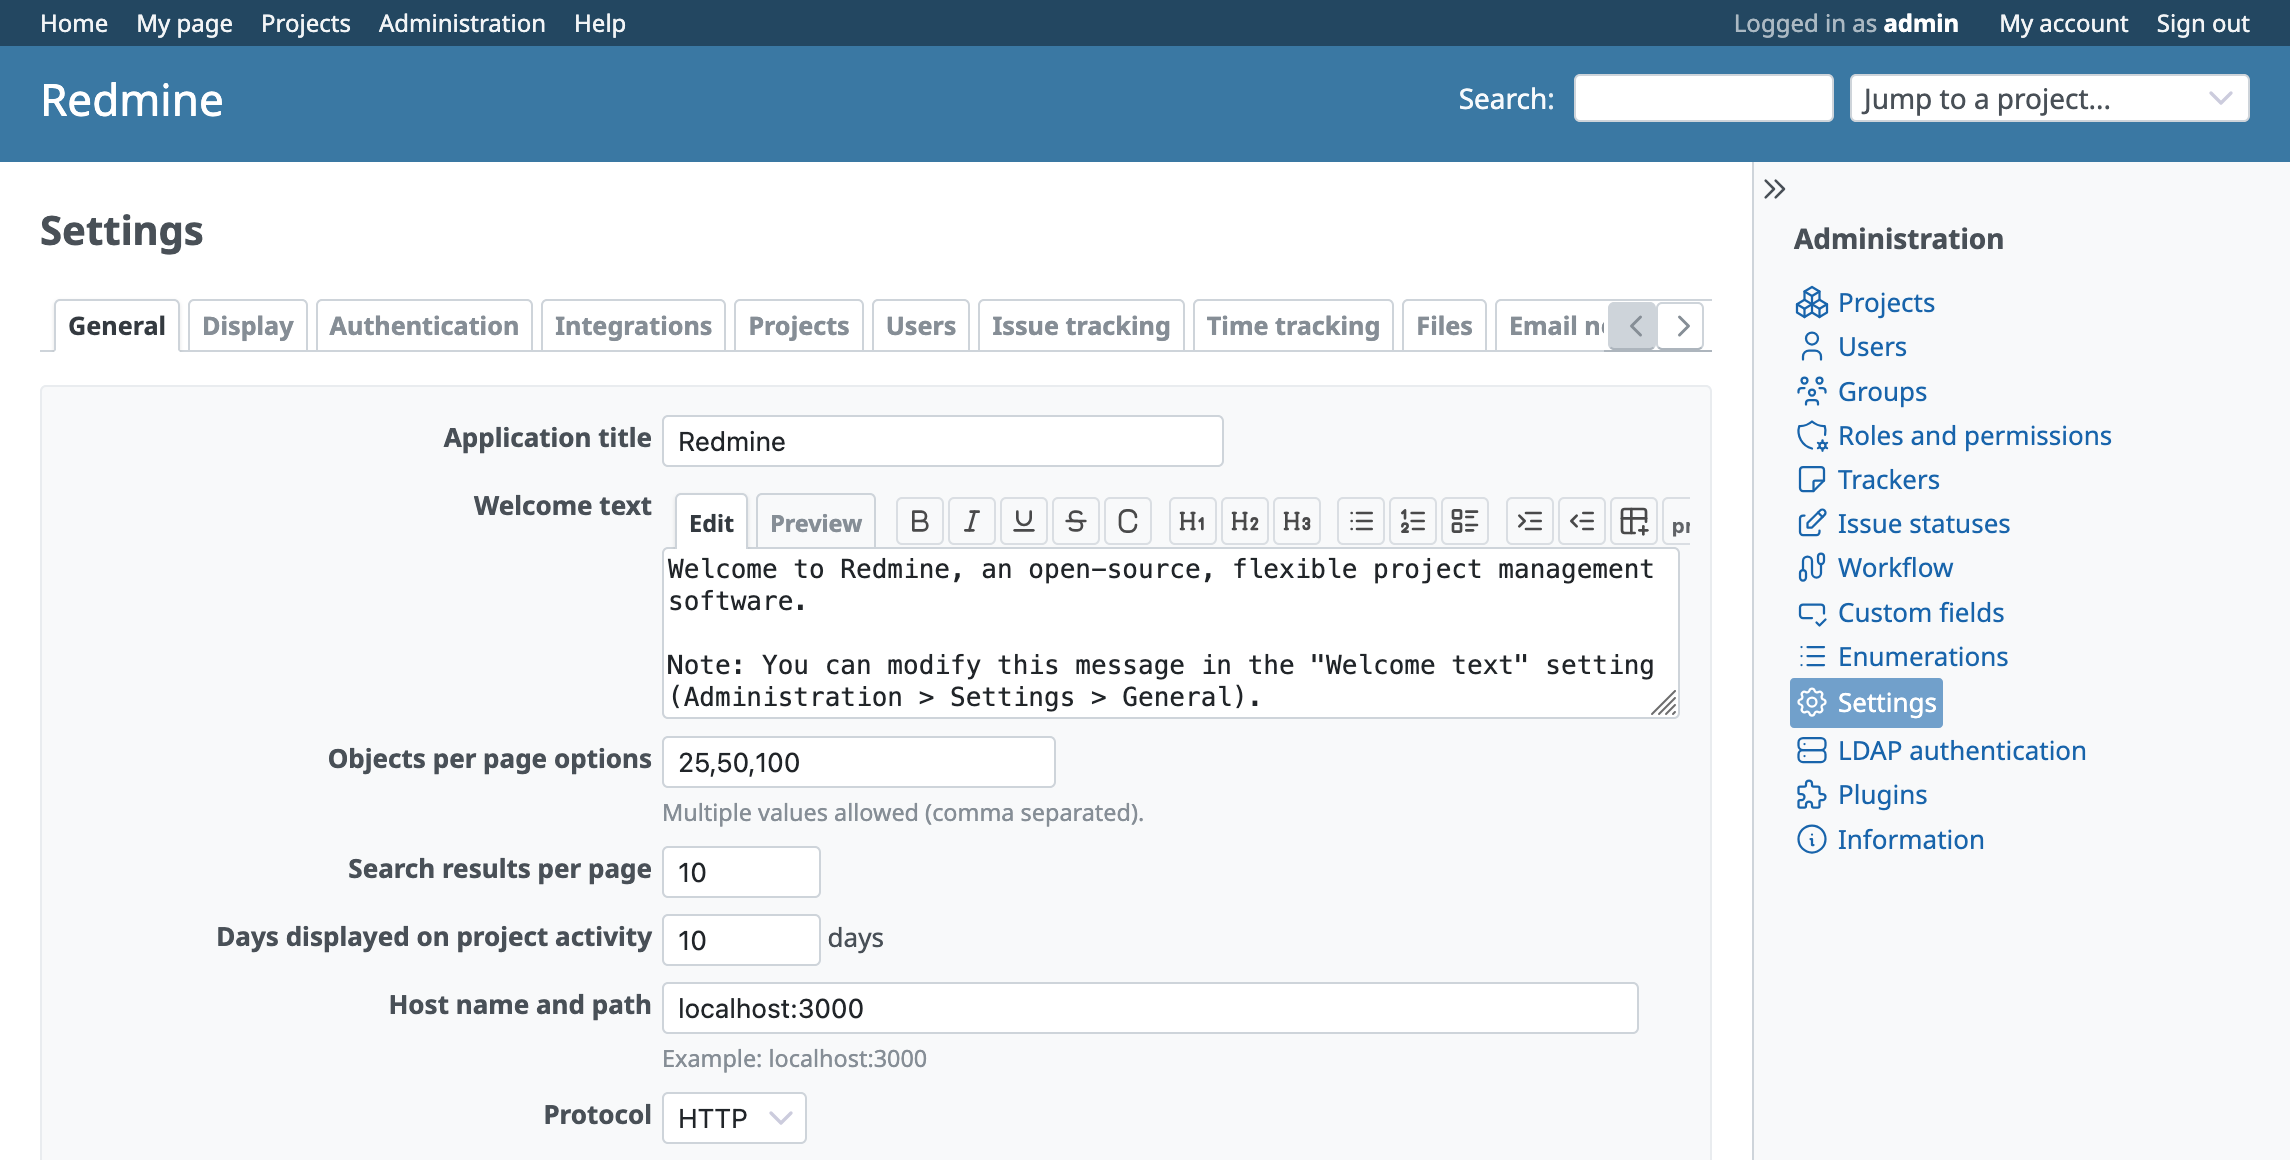This screenshot has height=1160, width=2290.
Task: Click the task list icon
Action: click(1465, 521)
